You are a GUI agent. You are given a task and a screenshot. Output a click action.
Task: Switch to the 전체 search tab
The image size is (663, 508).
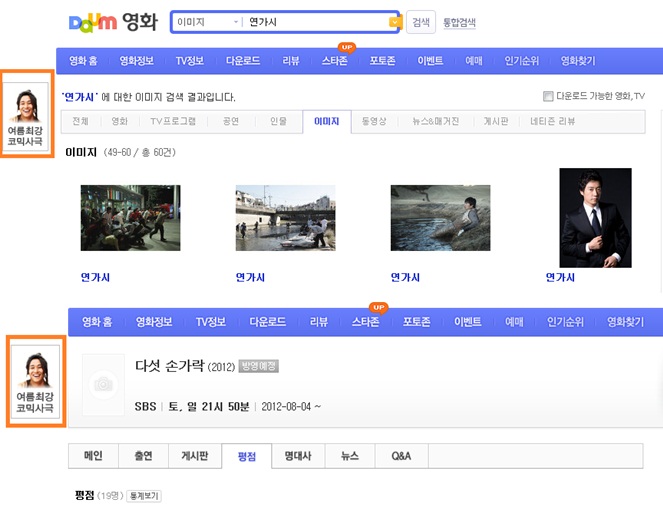tap(80, 121)
